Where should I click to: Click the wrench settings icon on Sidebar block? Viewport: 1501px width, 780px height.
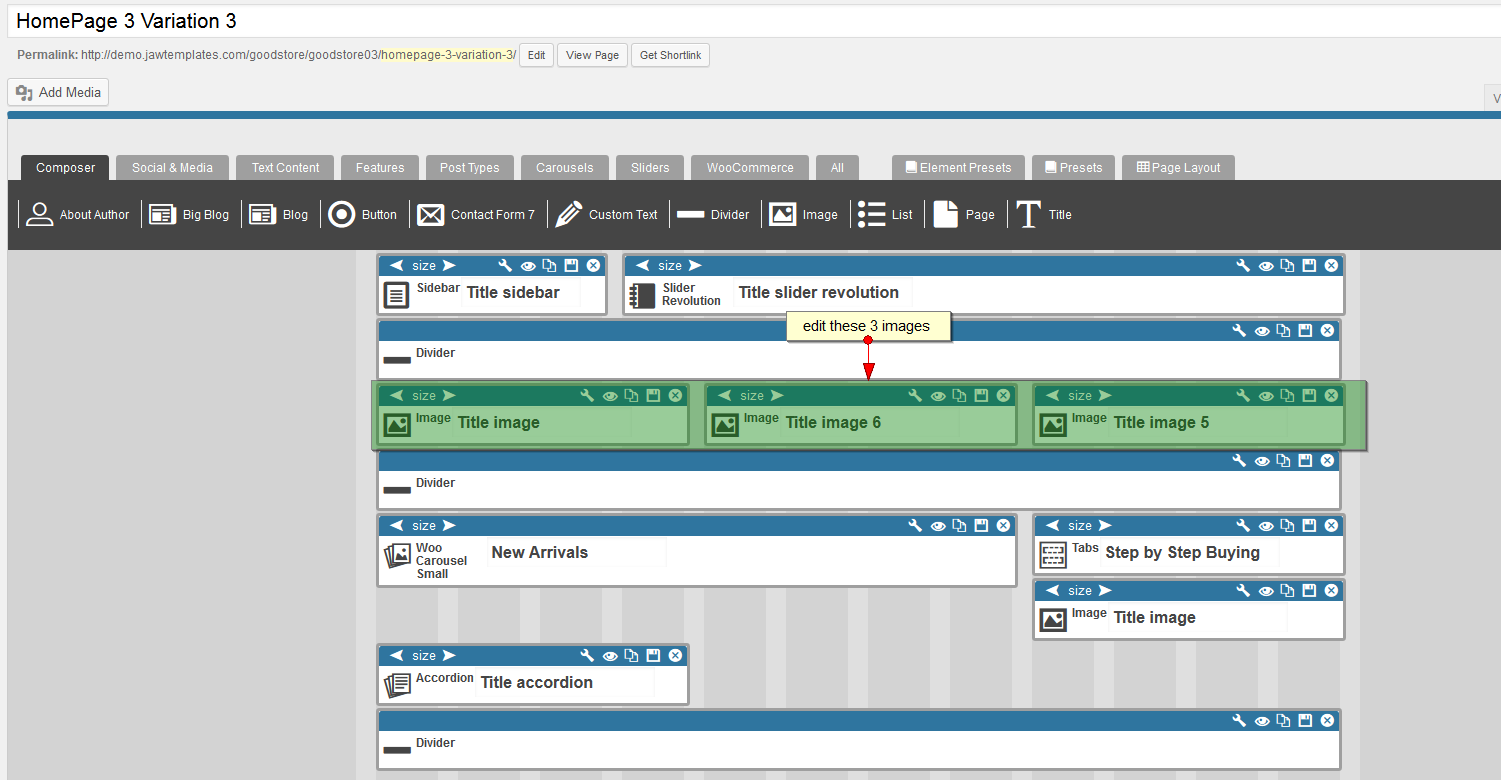pyautogui.click(x=505, y=266)
